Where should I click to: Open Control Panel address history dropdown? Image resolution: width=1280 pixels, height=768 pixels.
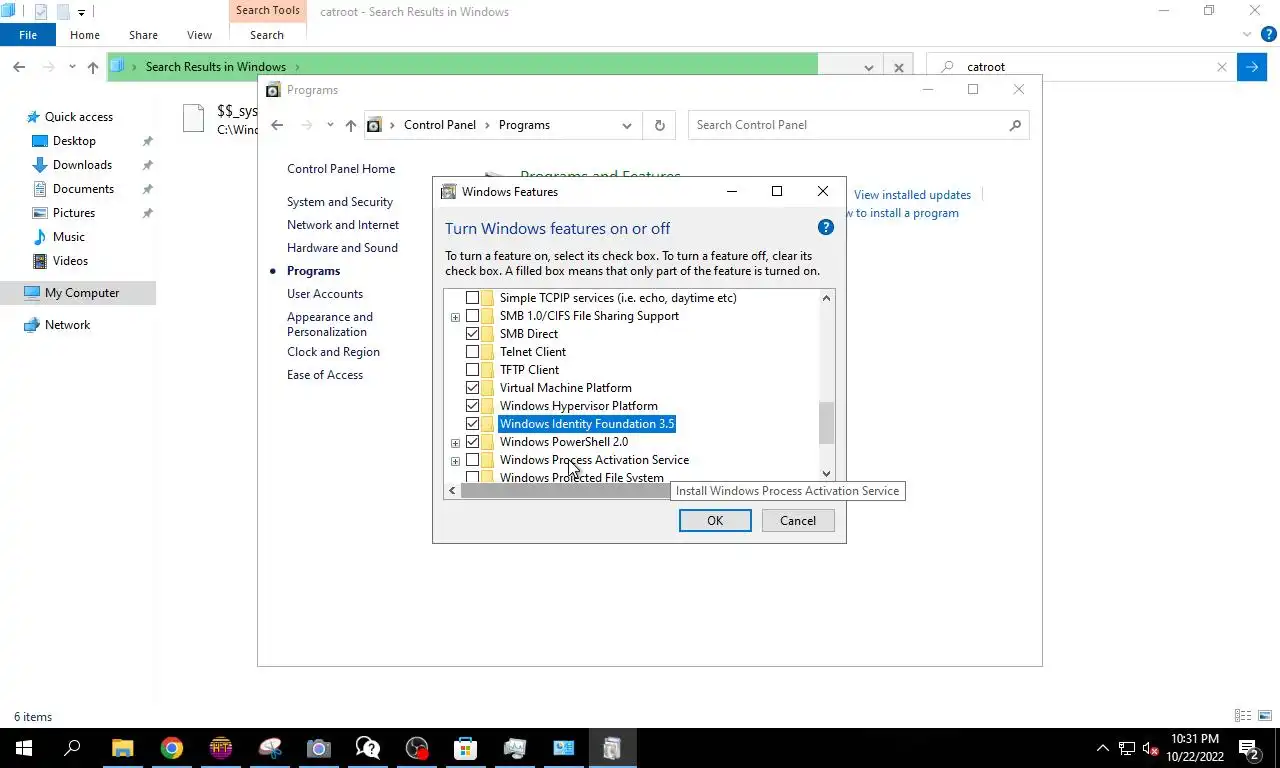(x=627, y=125)
